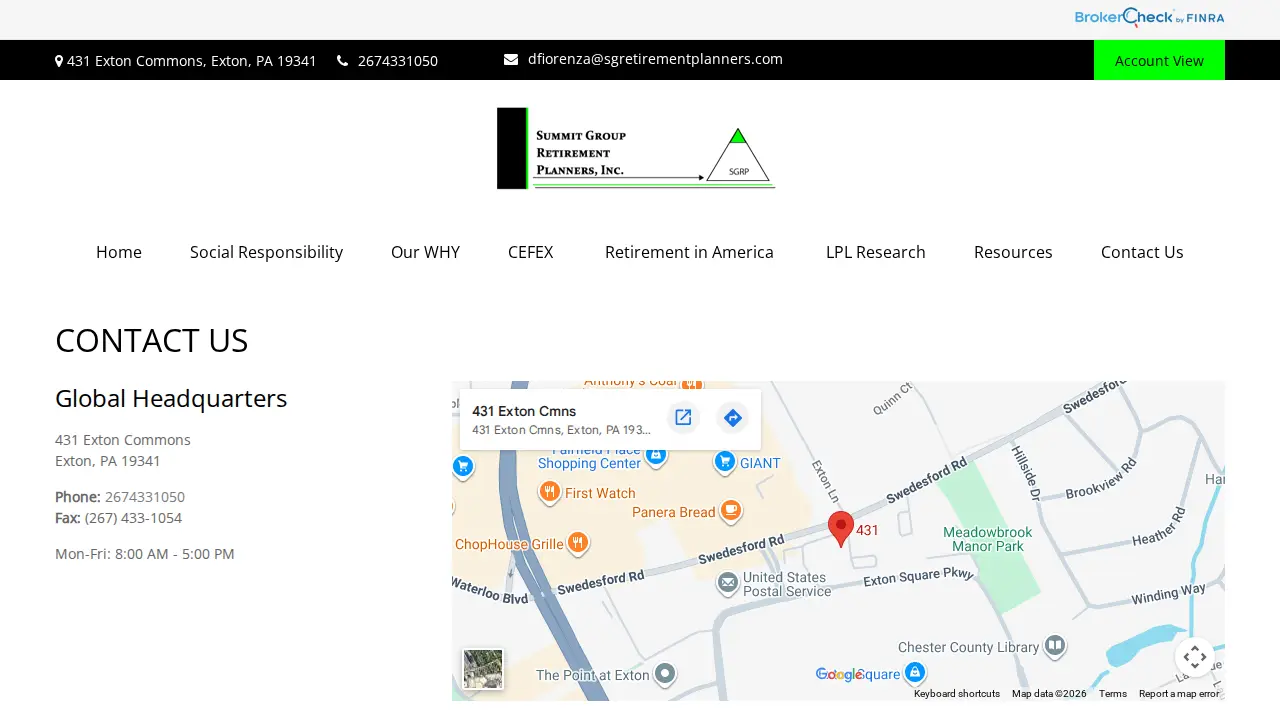
Task: Open the Home menu item
Action: pos(119,252)
